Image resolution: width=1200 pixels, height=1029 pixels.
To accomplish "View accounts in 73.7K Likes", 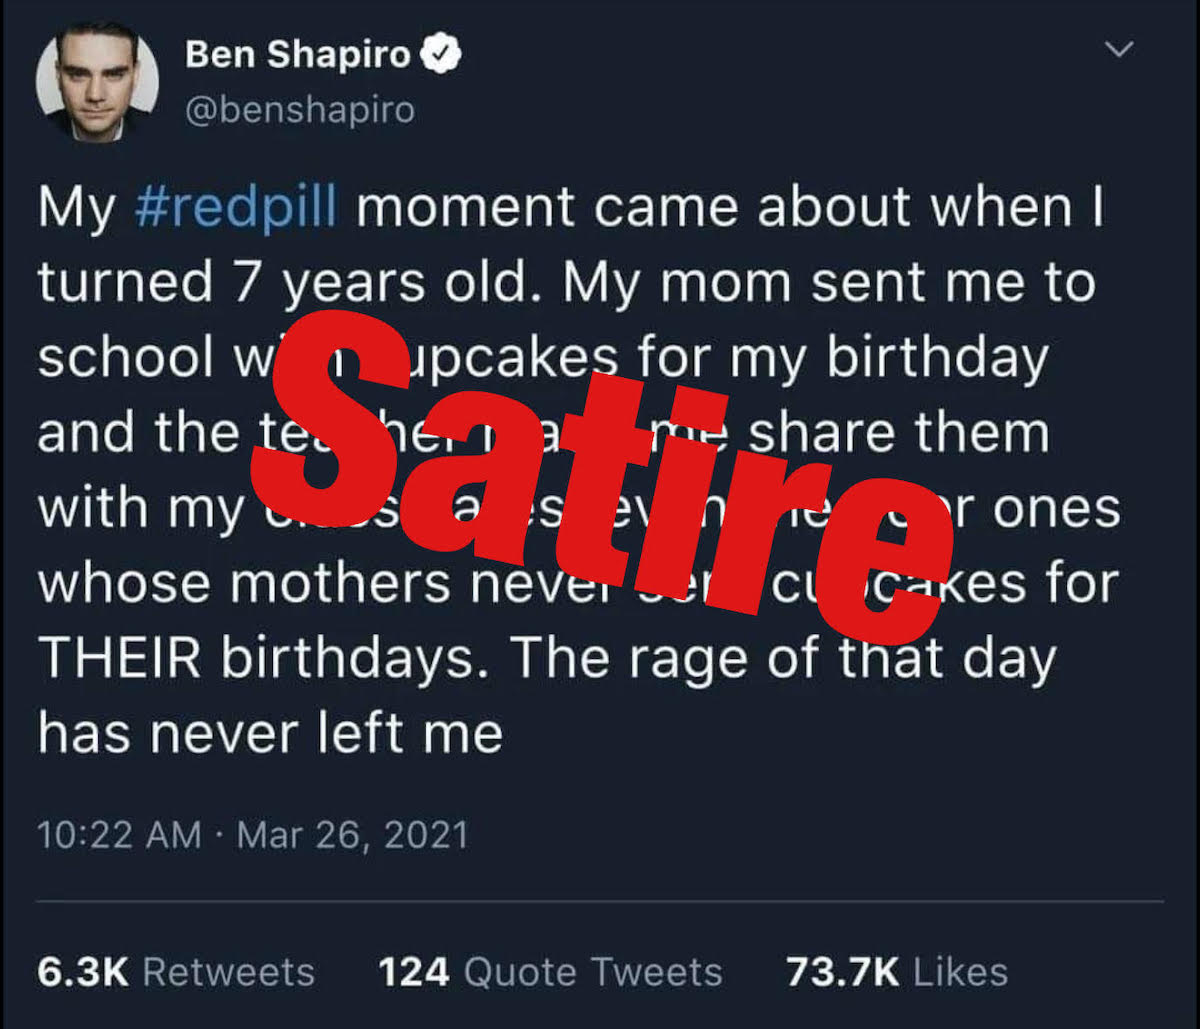I will click(x=894, y=969).
